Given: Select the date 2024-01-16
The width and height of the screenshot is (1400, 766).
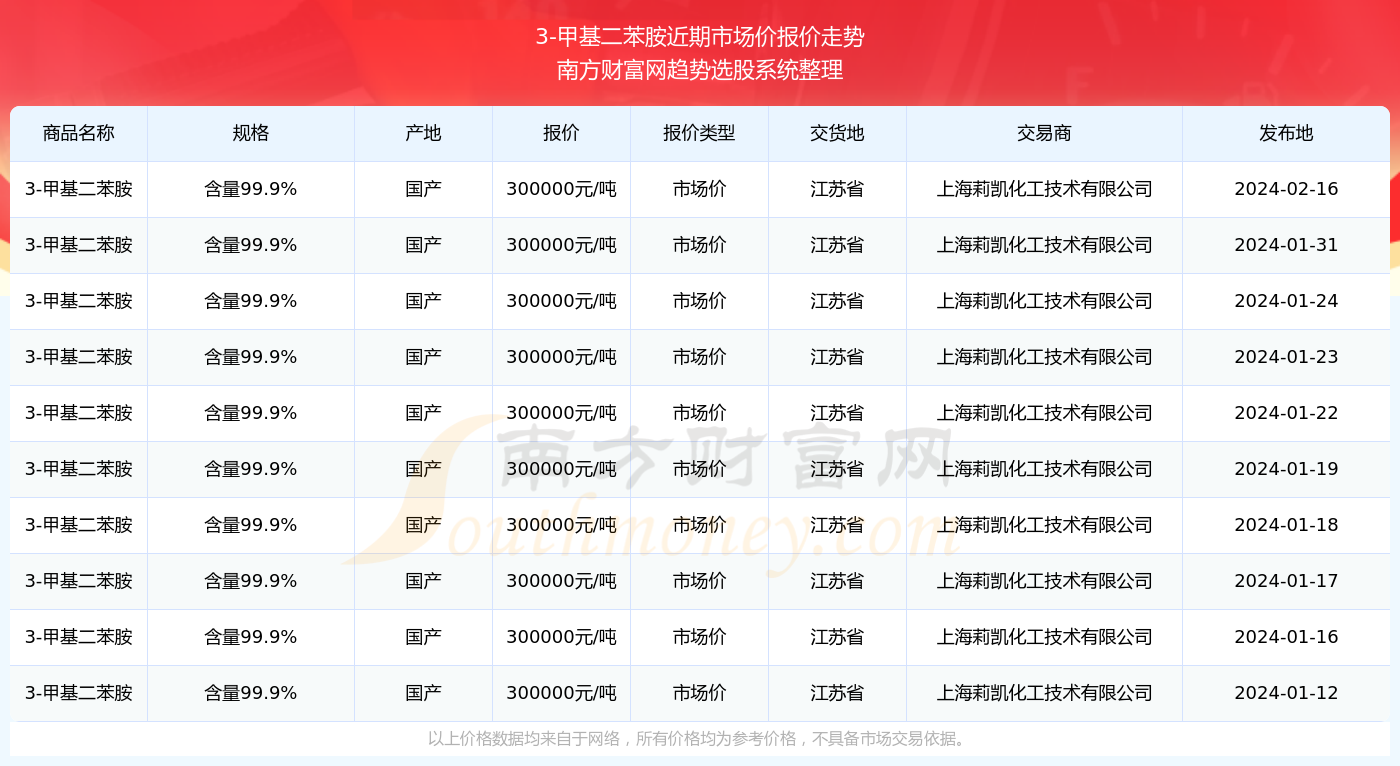Looking at the screenshot, I should tap(1286, 637).
